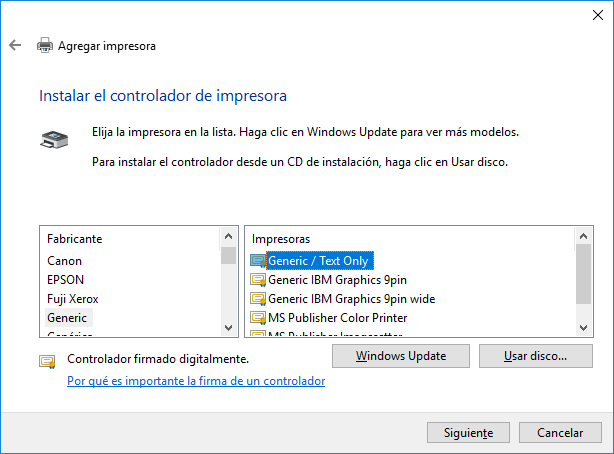Click the back arrow icon
This screenshot has width=614, height=454.
click(14, 45)
